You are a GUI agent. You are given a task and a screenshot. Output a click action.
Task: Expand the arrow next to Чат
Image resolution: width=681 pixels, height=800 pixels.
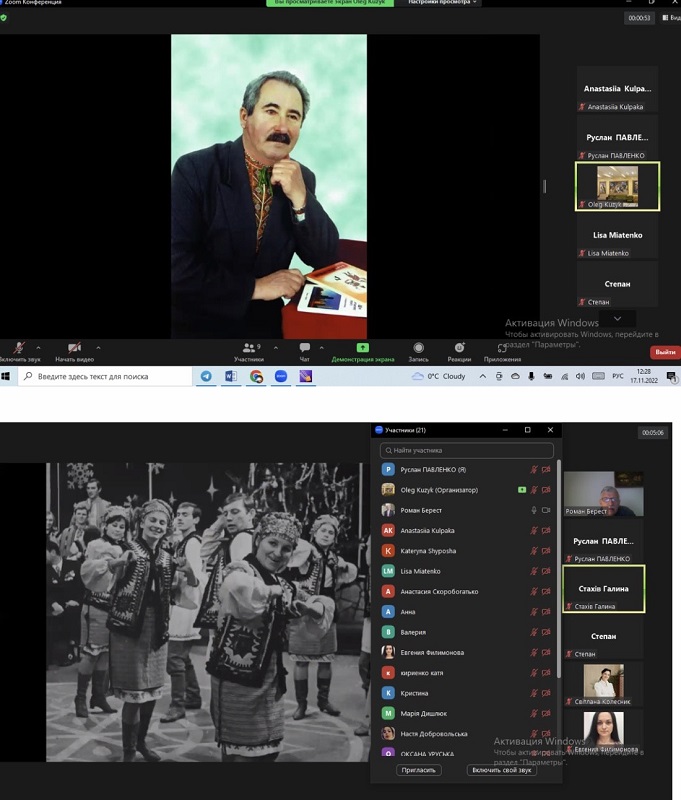[x=321, y=348]
